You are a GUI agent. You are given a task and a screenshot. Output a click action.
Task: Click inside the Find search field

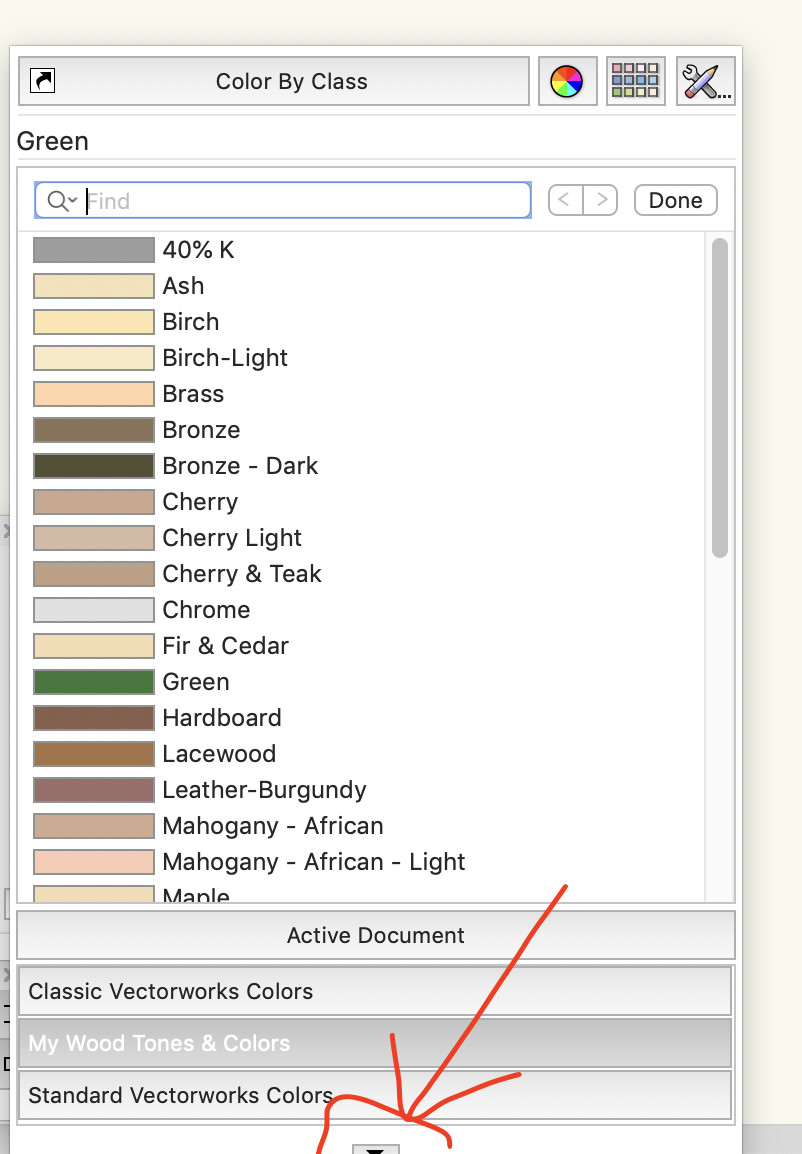(x=300, y=200)
